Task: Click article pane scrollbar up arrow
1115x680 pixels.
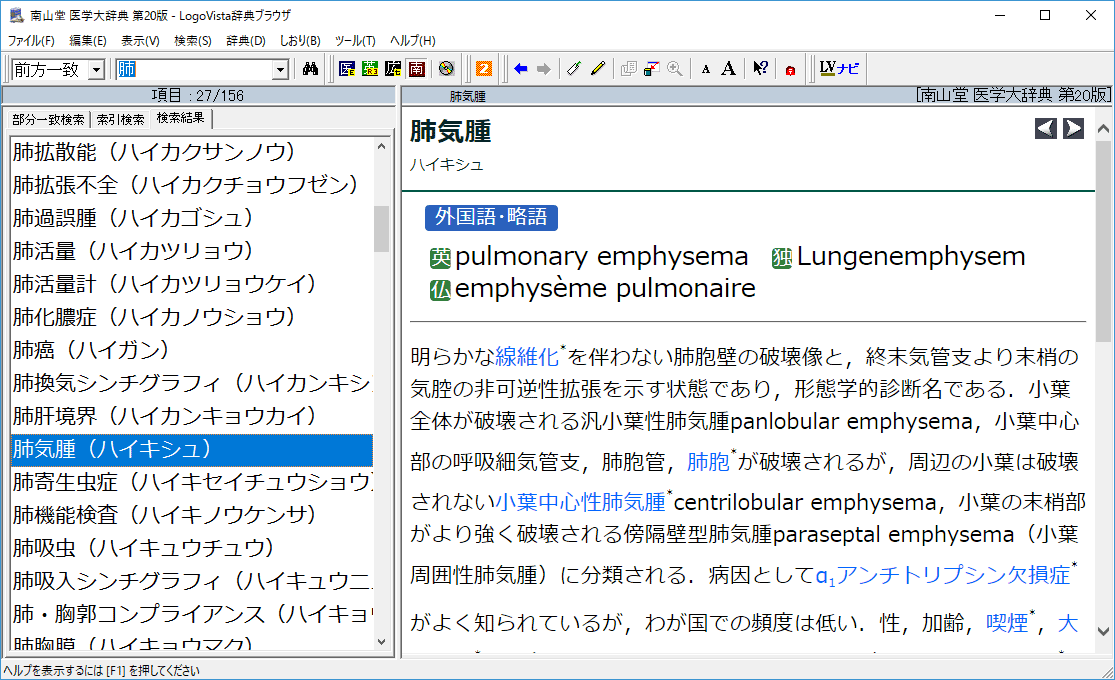Action: point(1104,129)
